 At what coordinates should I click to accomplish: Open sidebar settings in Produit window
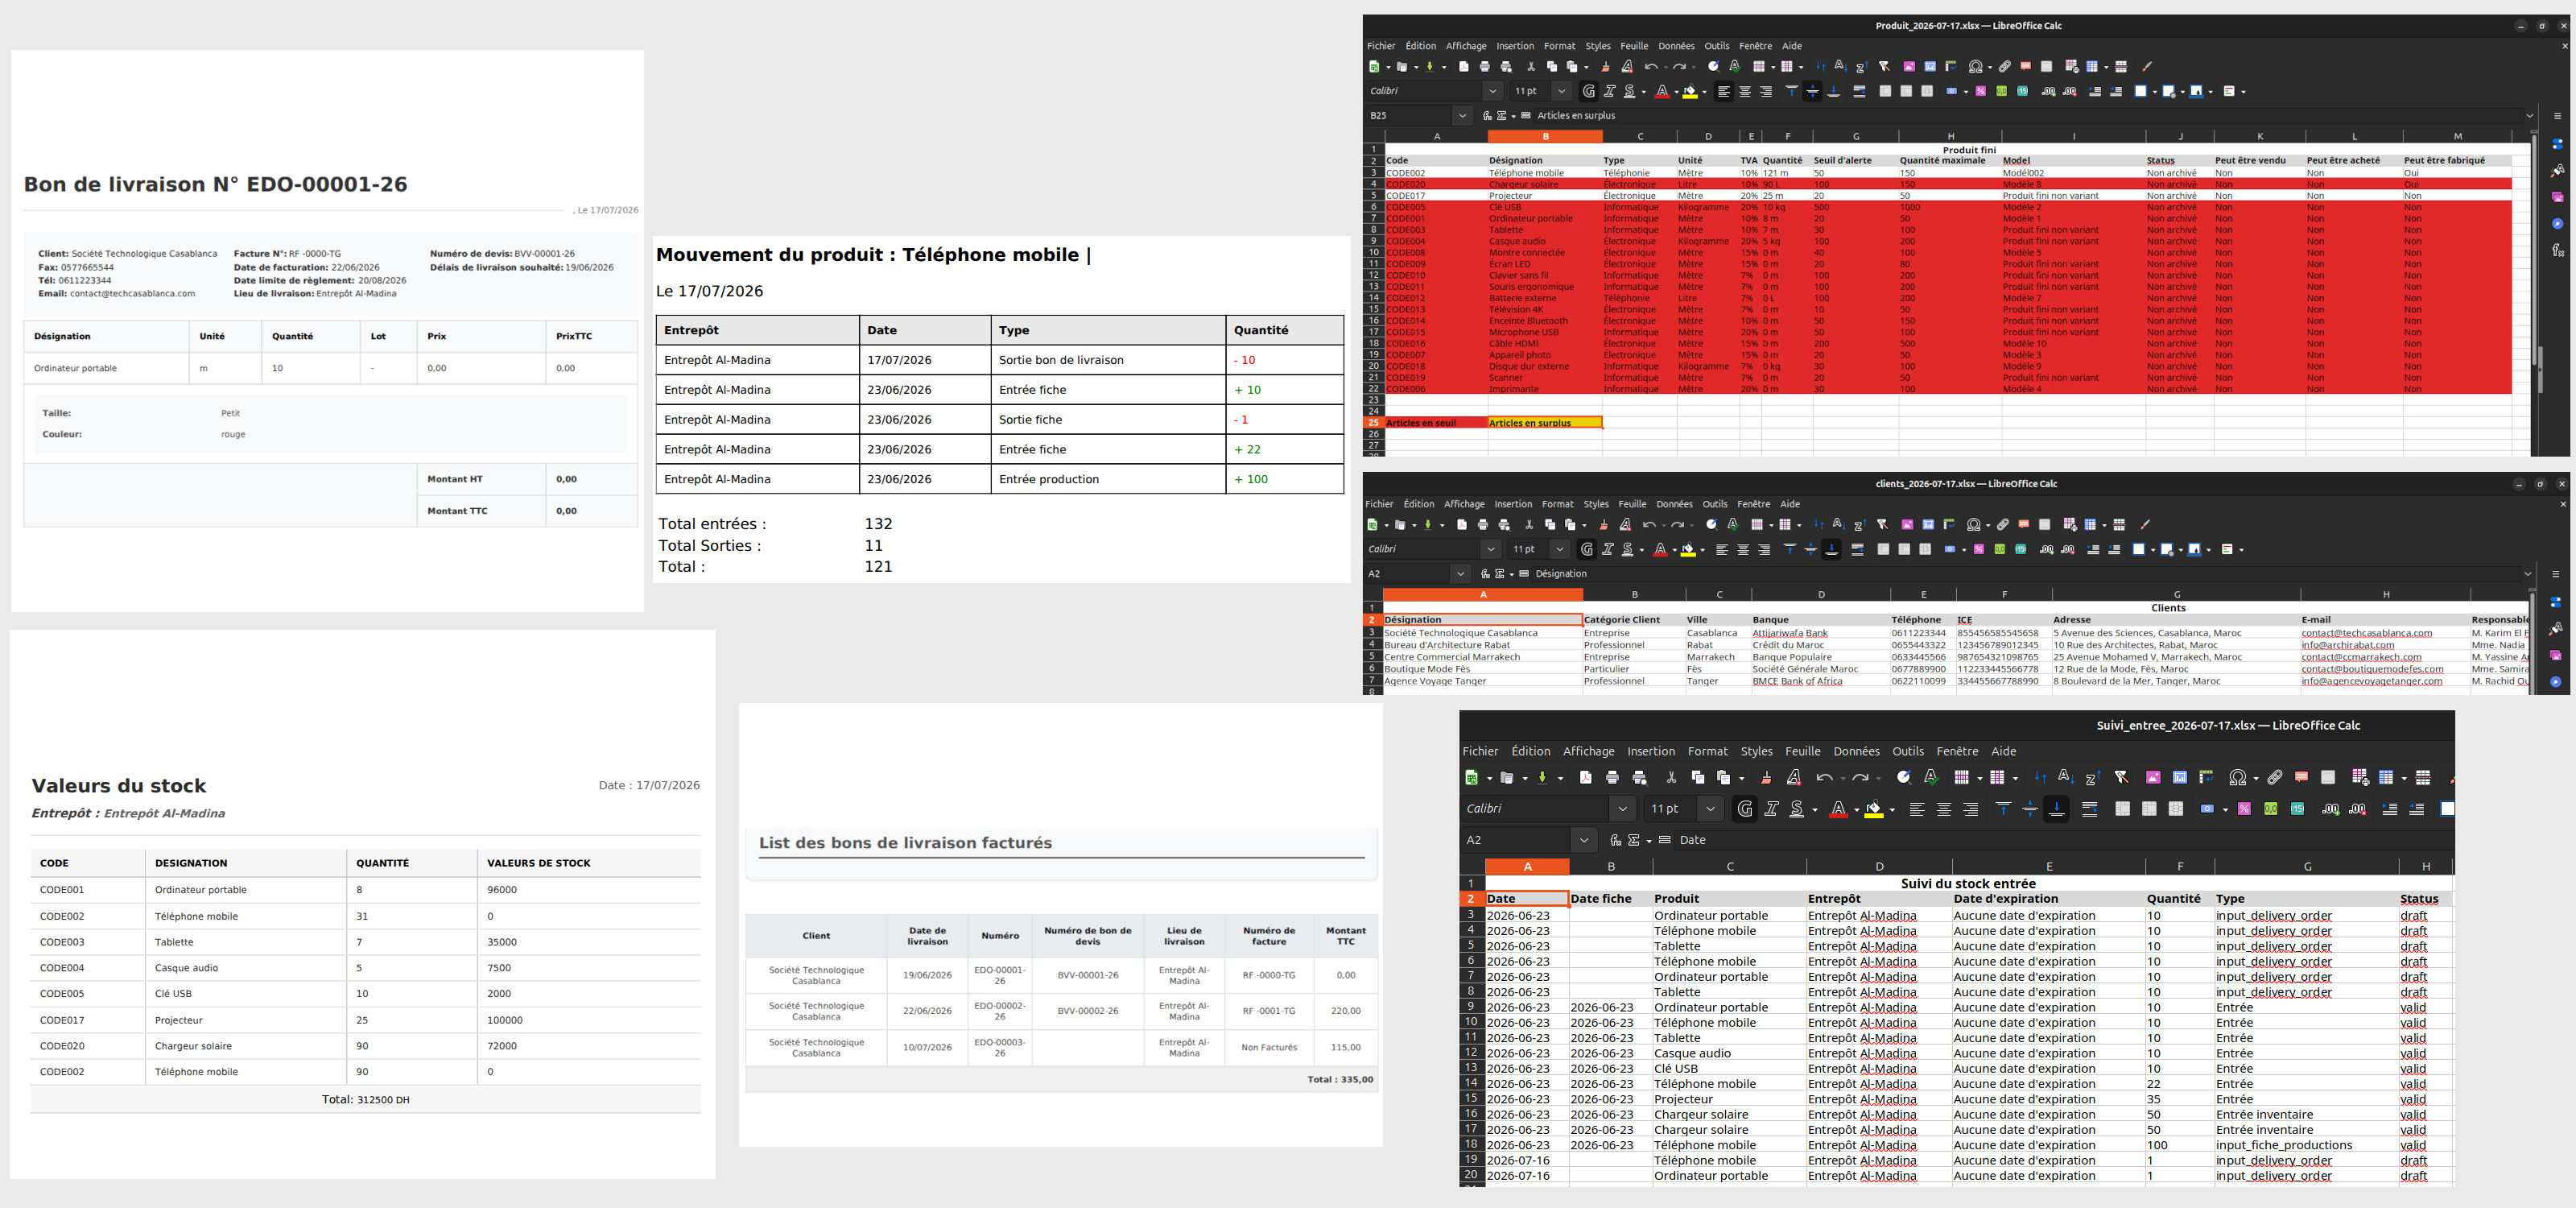[2557, 116]
